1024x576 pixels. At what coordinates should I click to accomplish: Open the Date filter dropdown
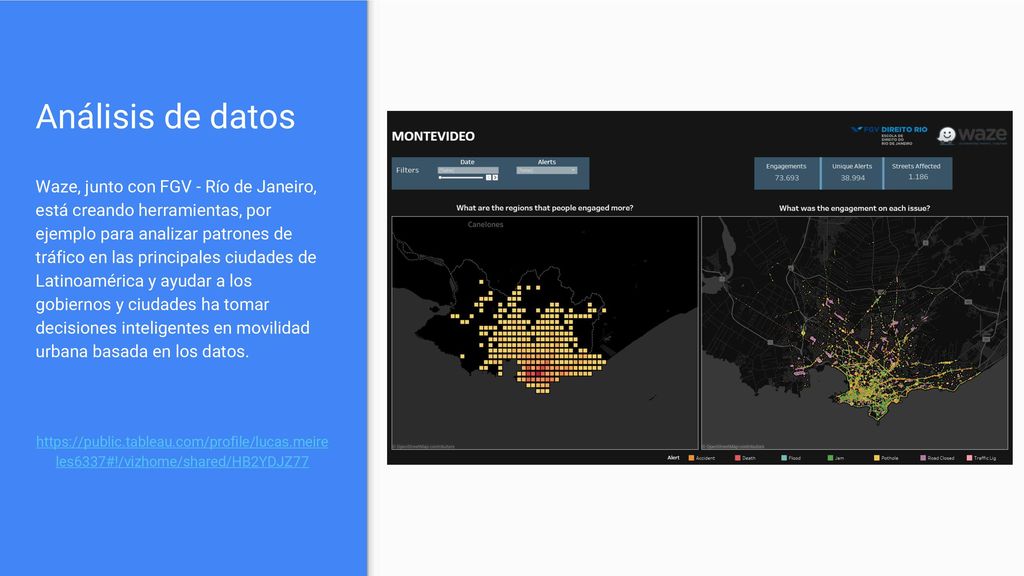(x=468, y=170)
